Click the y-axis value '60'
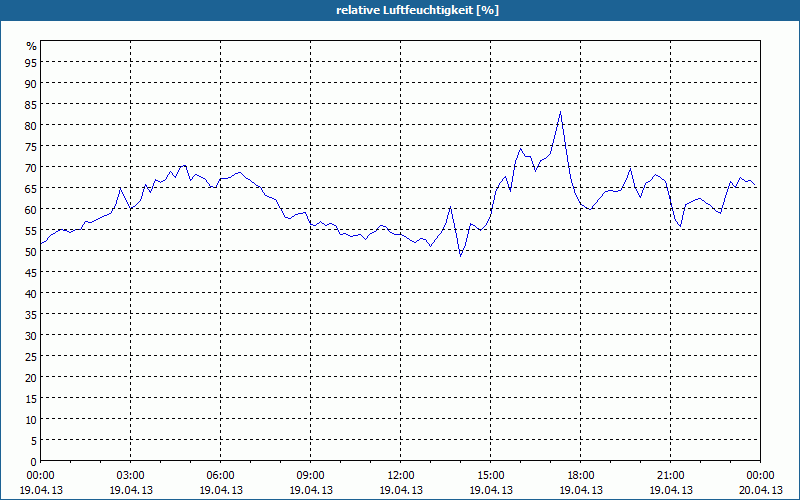The width and height of the screenshot is (800, 500). pos(31,209)
